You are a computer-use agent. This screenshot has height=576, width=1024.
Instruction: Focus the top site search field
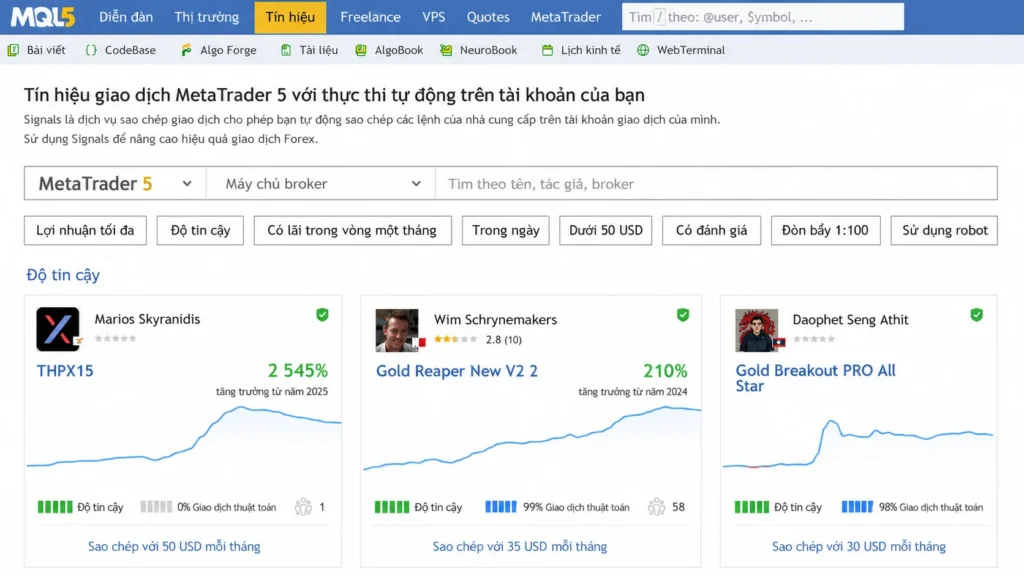763,17
